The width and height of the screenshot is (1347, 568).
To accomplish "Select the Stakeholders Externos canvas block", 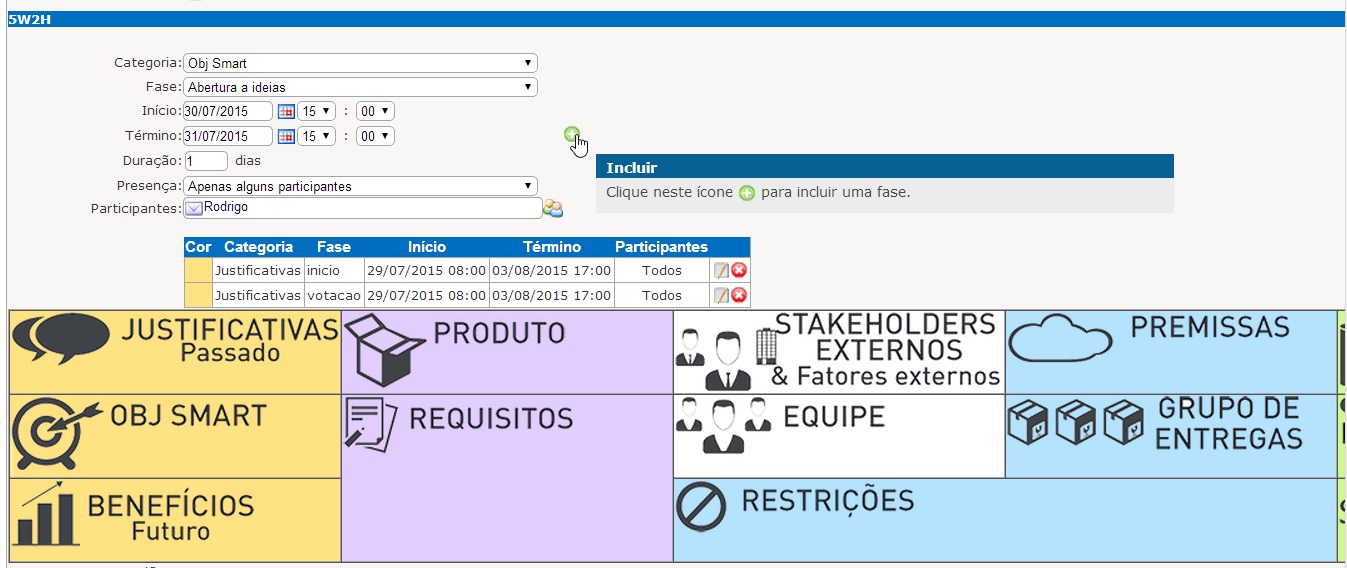I will pos(838,352).
